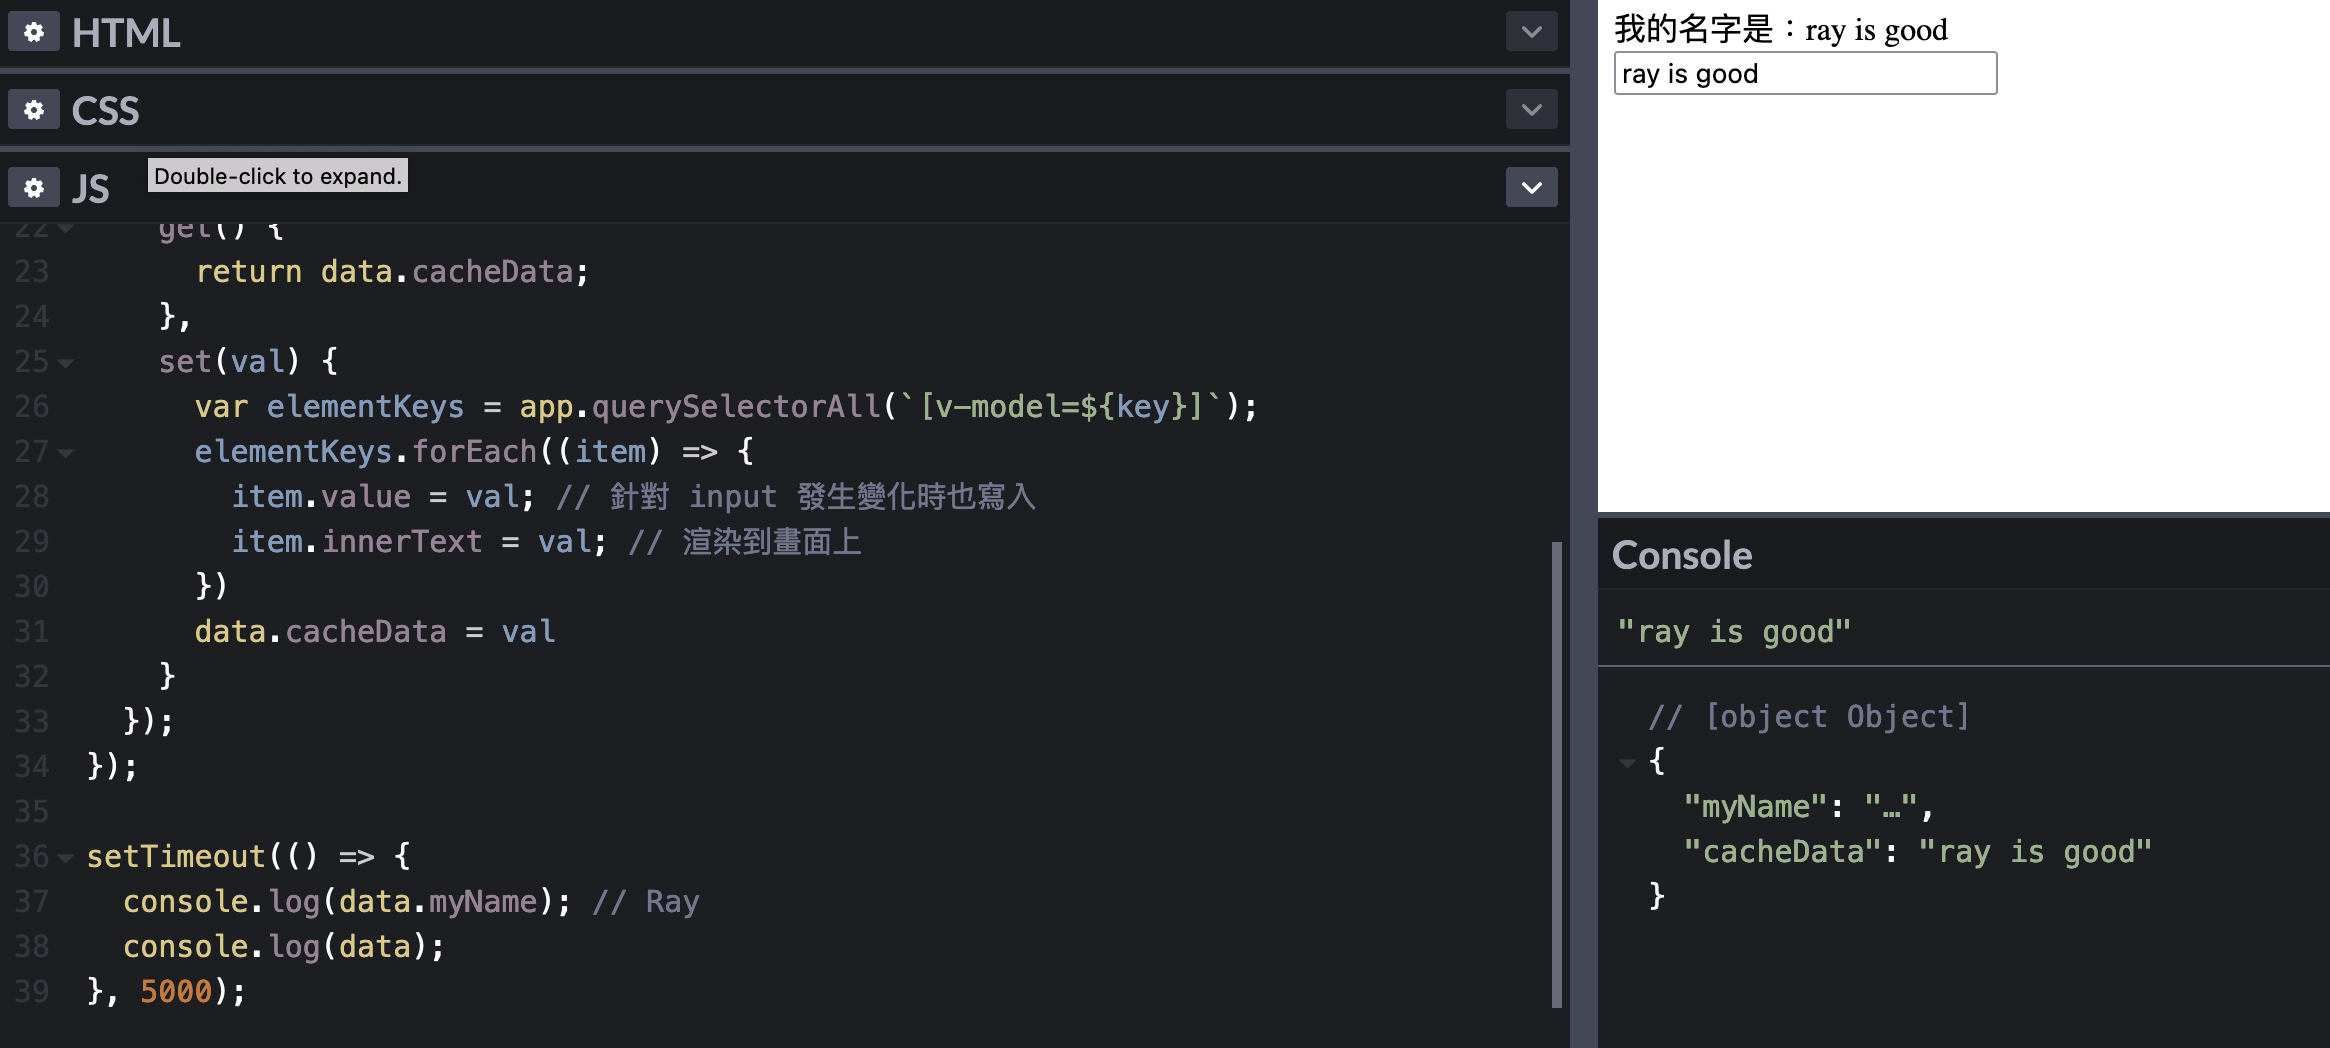Viewport: 2330px width, 1048px height.
Task: Collapse code fold arrow at line 22
Action: pos(66,229)
